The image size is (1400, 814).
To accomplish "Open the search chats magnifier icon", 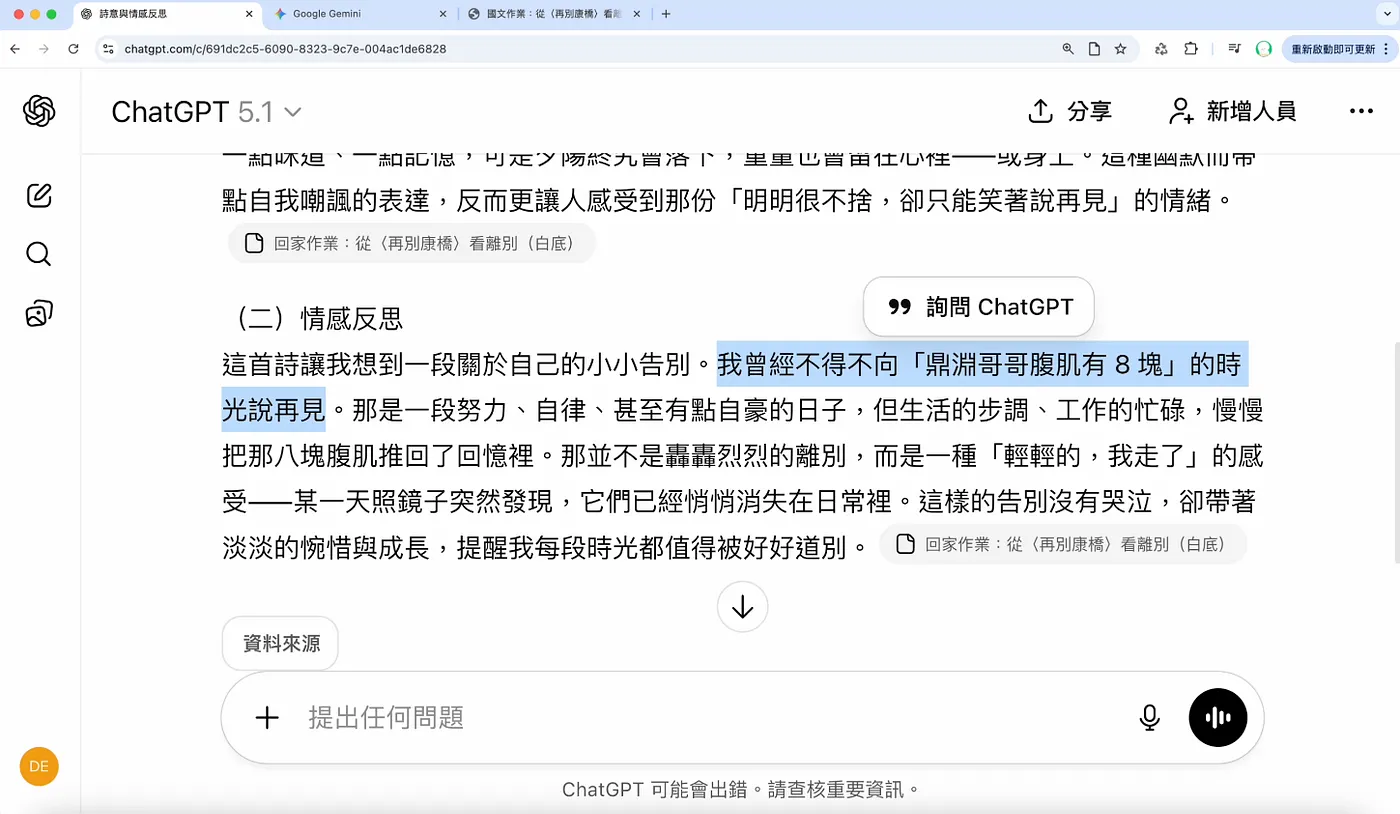I will click(x=39, y=254).
